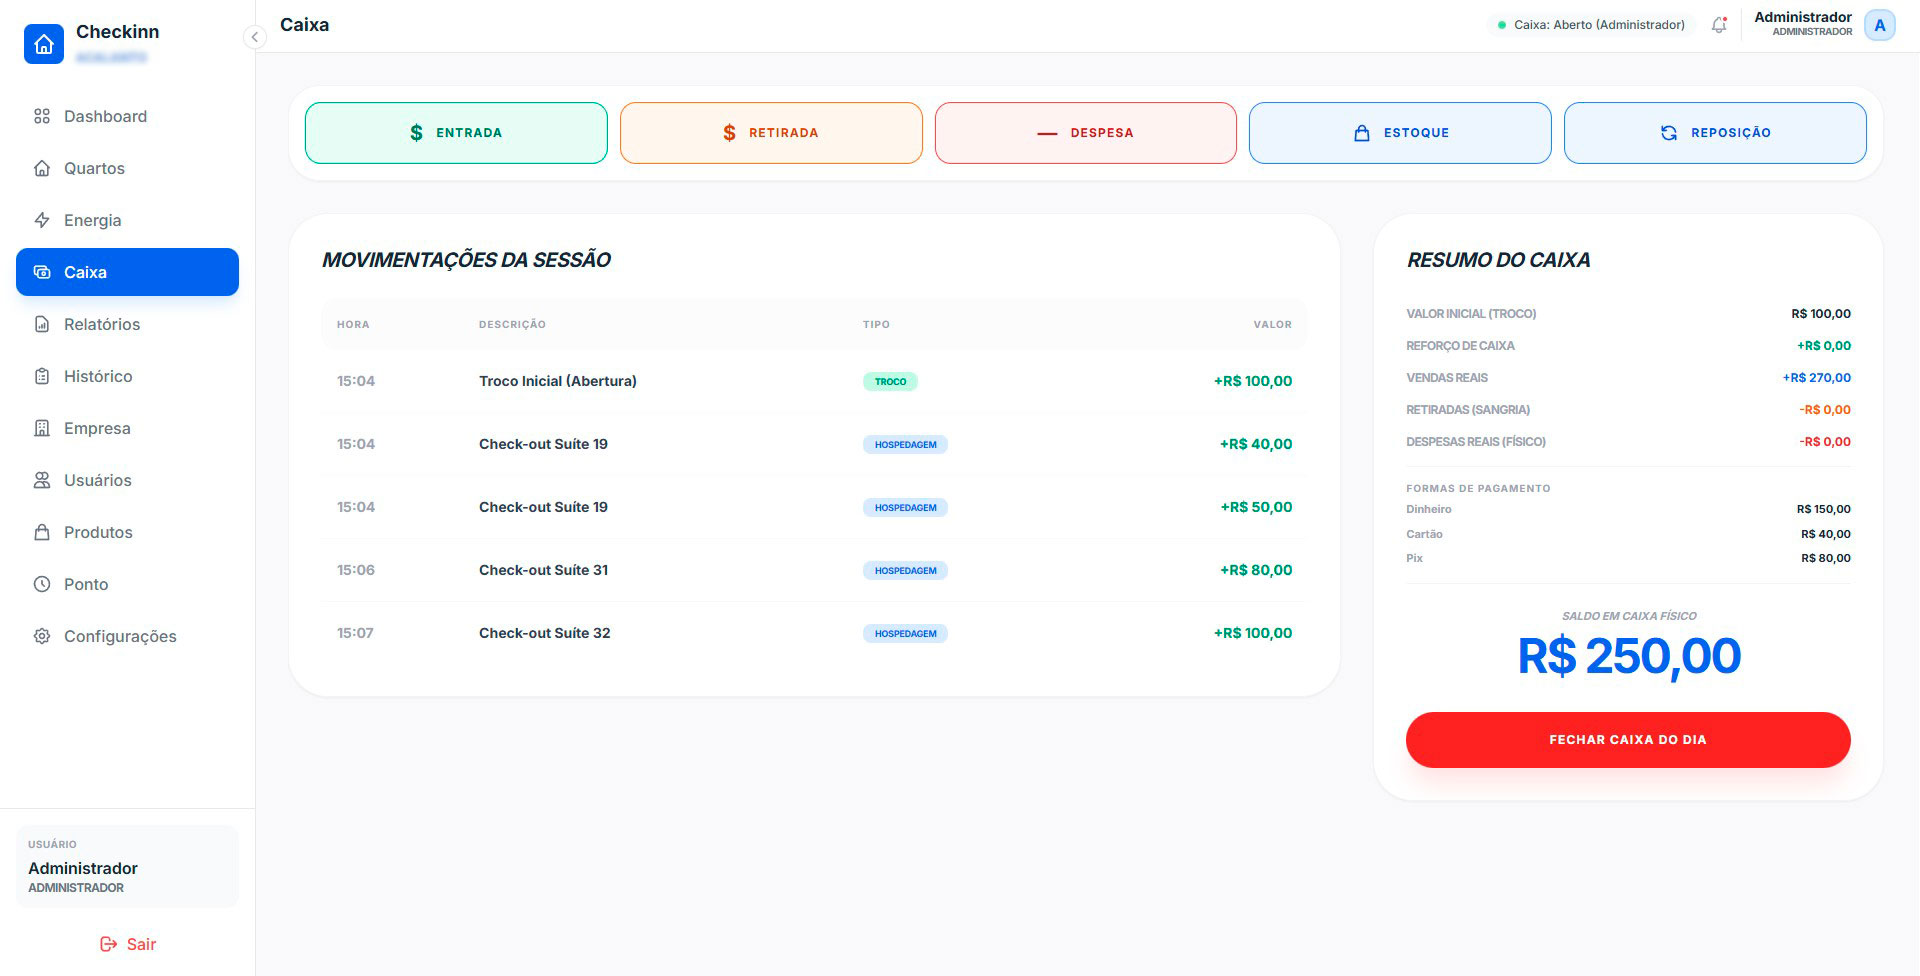
Task: Click the Vendas Reais +R$ 270,00 value
Action: 1816,378
